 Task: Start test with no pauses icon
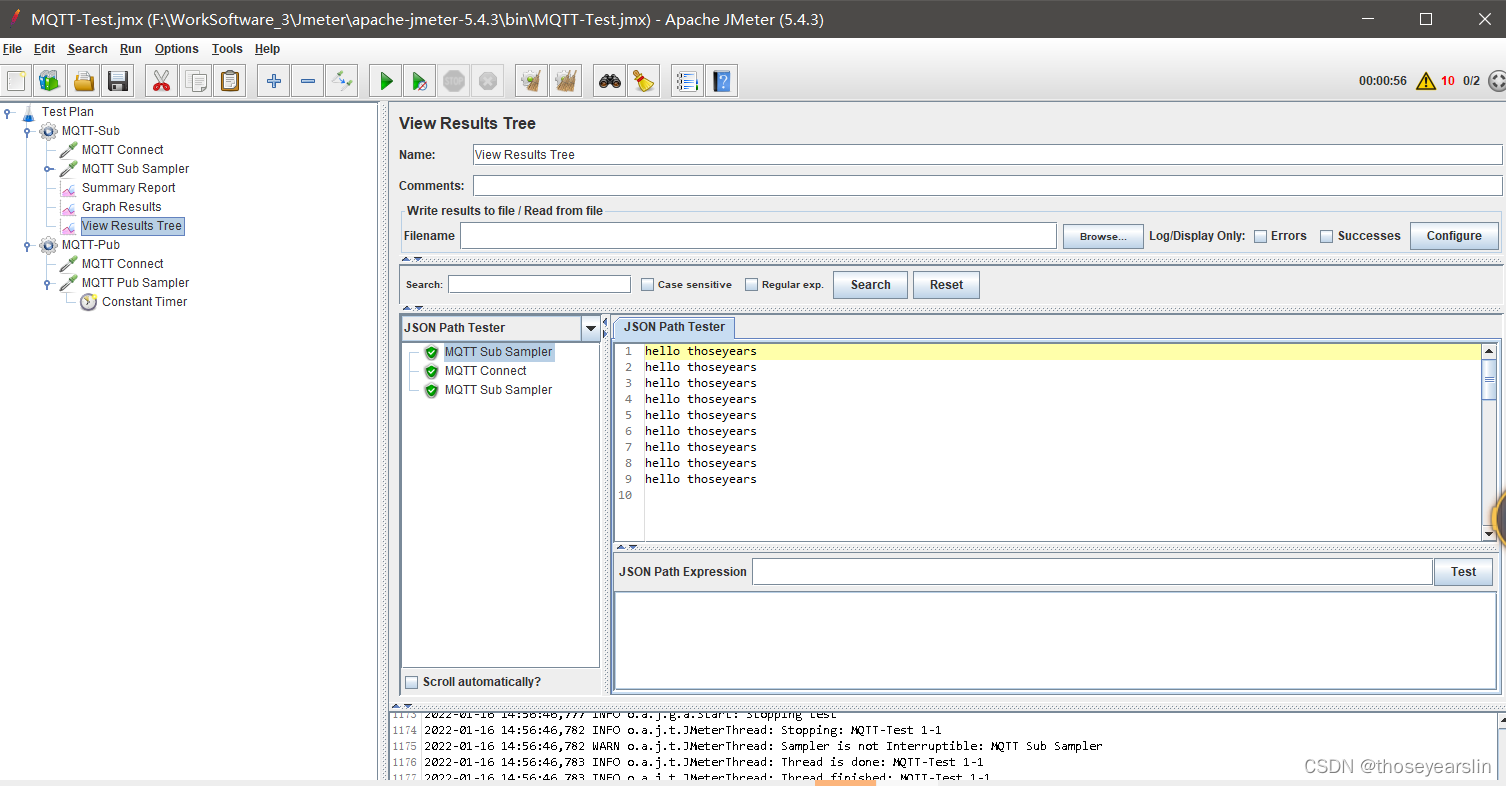click(x=420, y=81)
